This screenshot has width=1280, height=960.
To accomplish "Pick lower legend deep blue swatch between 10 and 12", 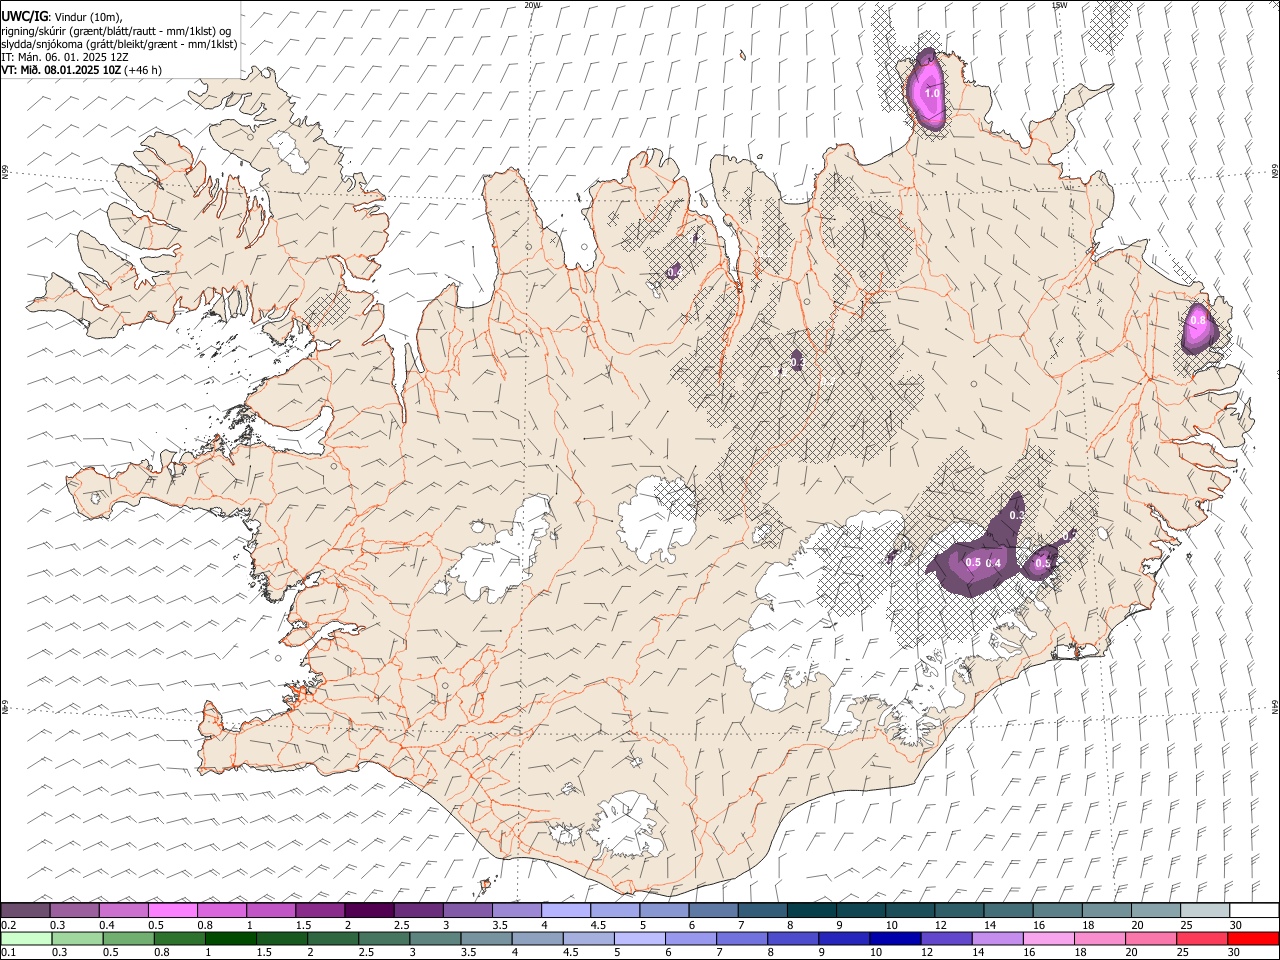I will 894,938.
